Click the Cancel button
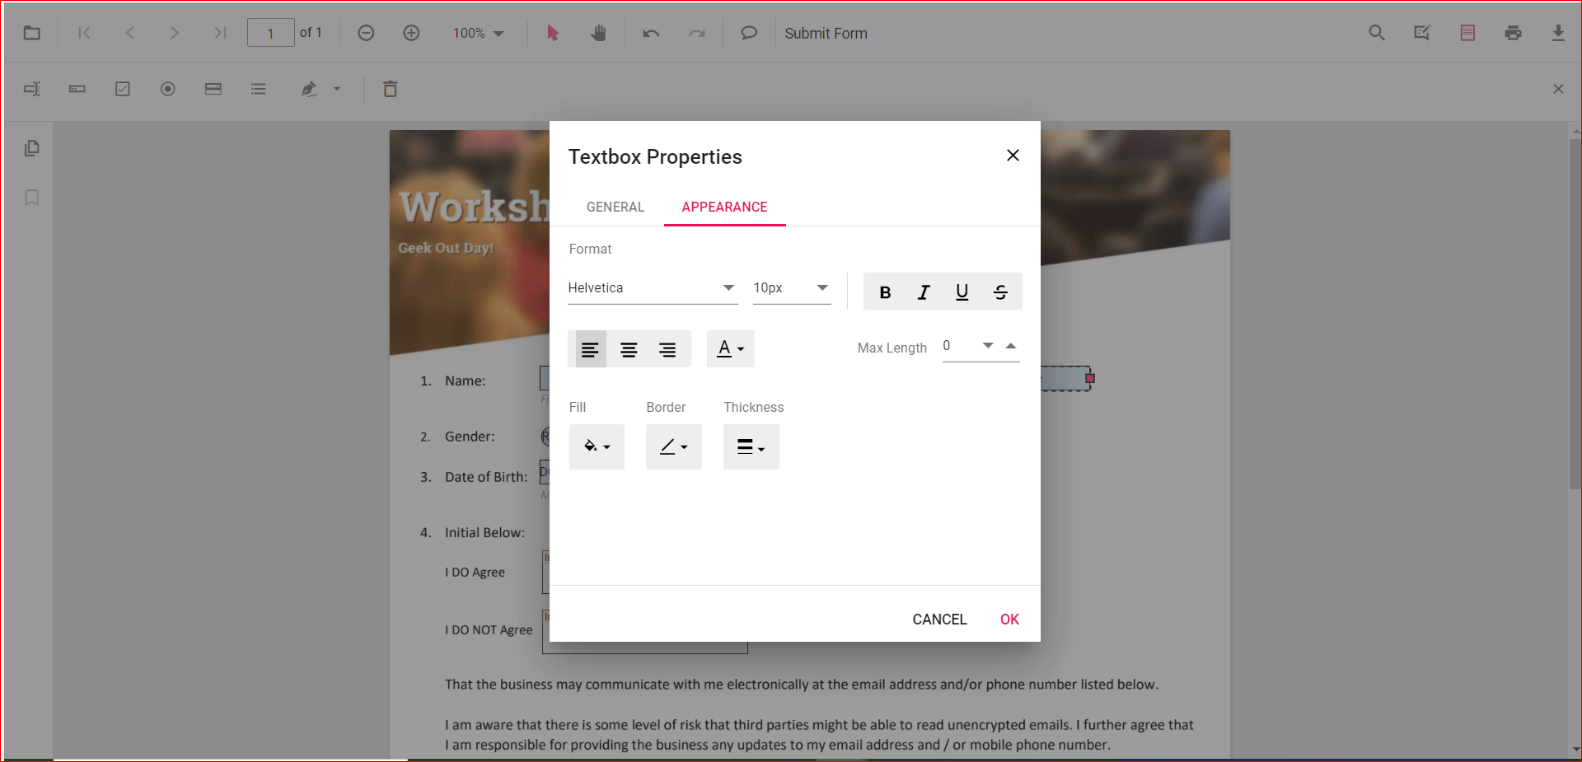Viewport: 1582px width, 762px height. (939, 619)
